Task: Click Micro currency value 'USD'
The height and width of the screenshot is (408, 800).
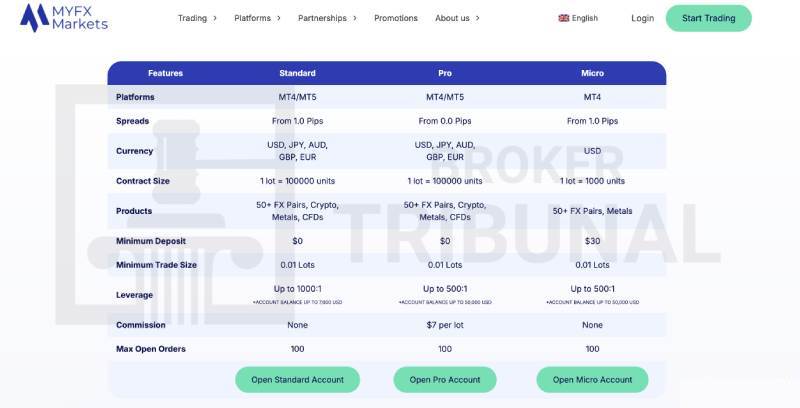Action: (592, 151)
